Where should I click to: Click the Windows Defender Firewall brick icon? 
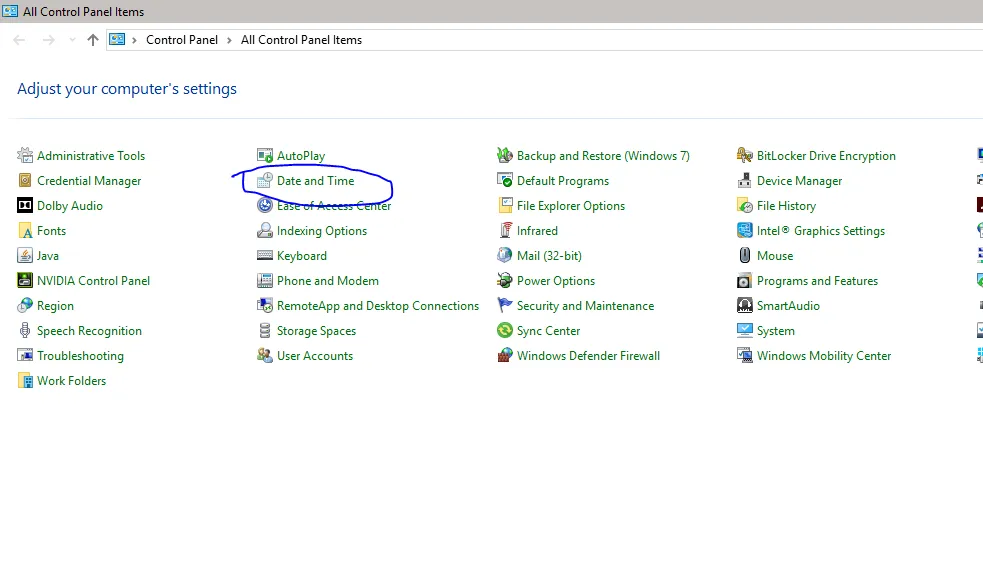(505, 356)
